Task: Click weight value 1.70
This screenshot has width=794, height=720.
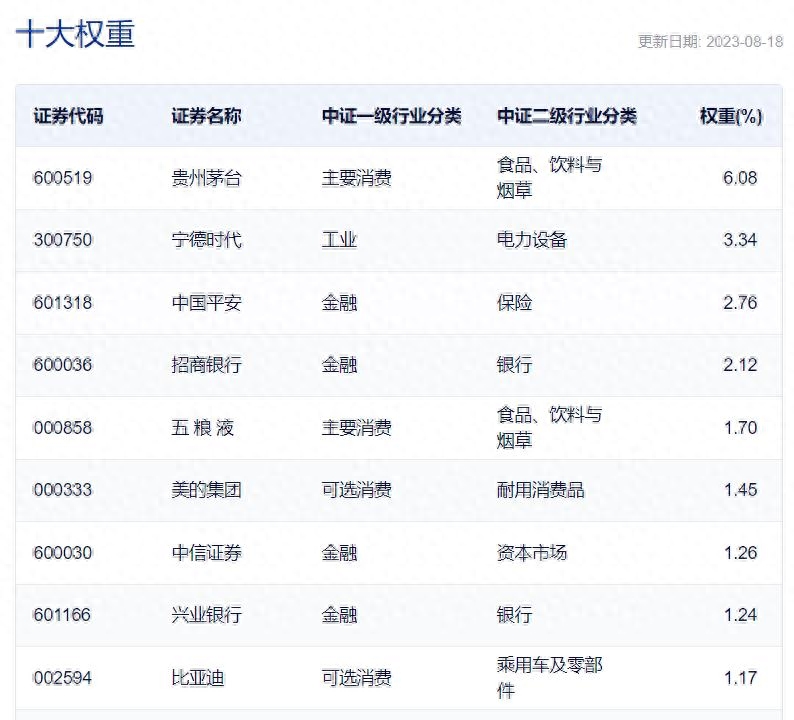Action: pos(740,428)
